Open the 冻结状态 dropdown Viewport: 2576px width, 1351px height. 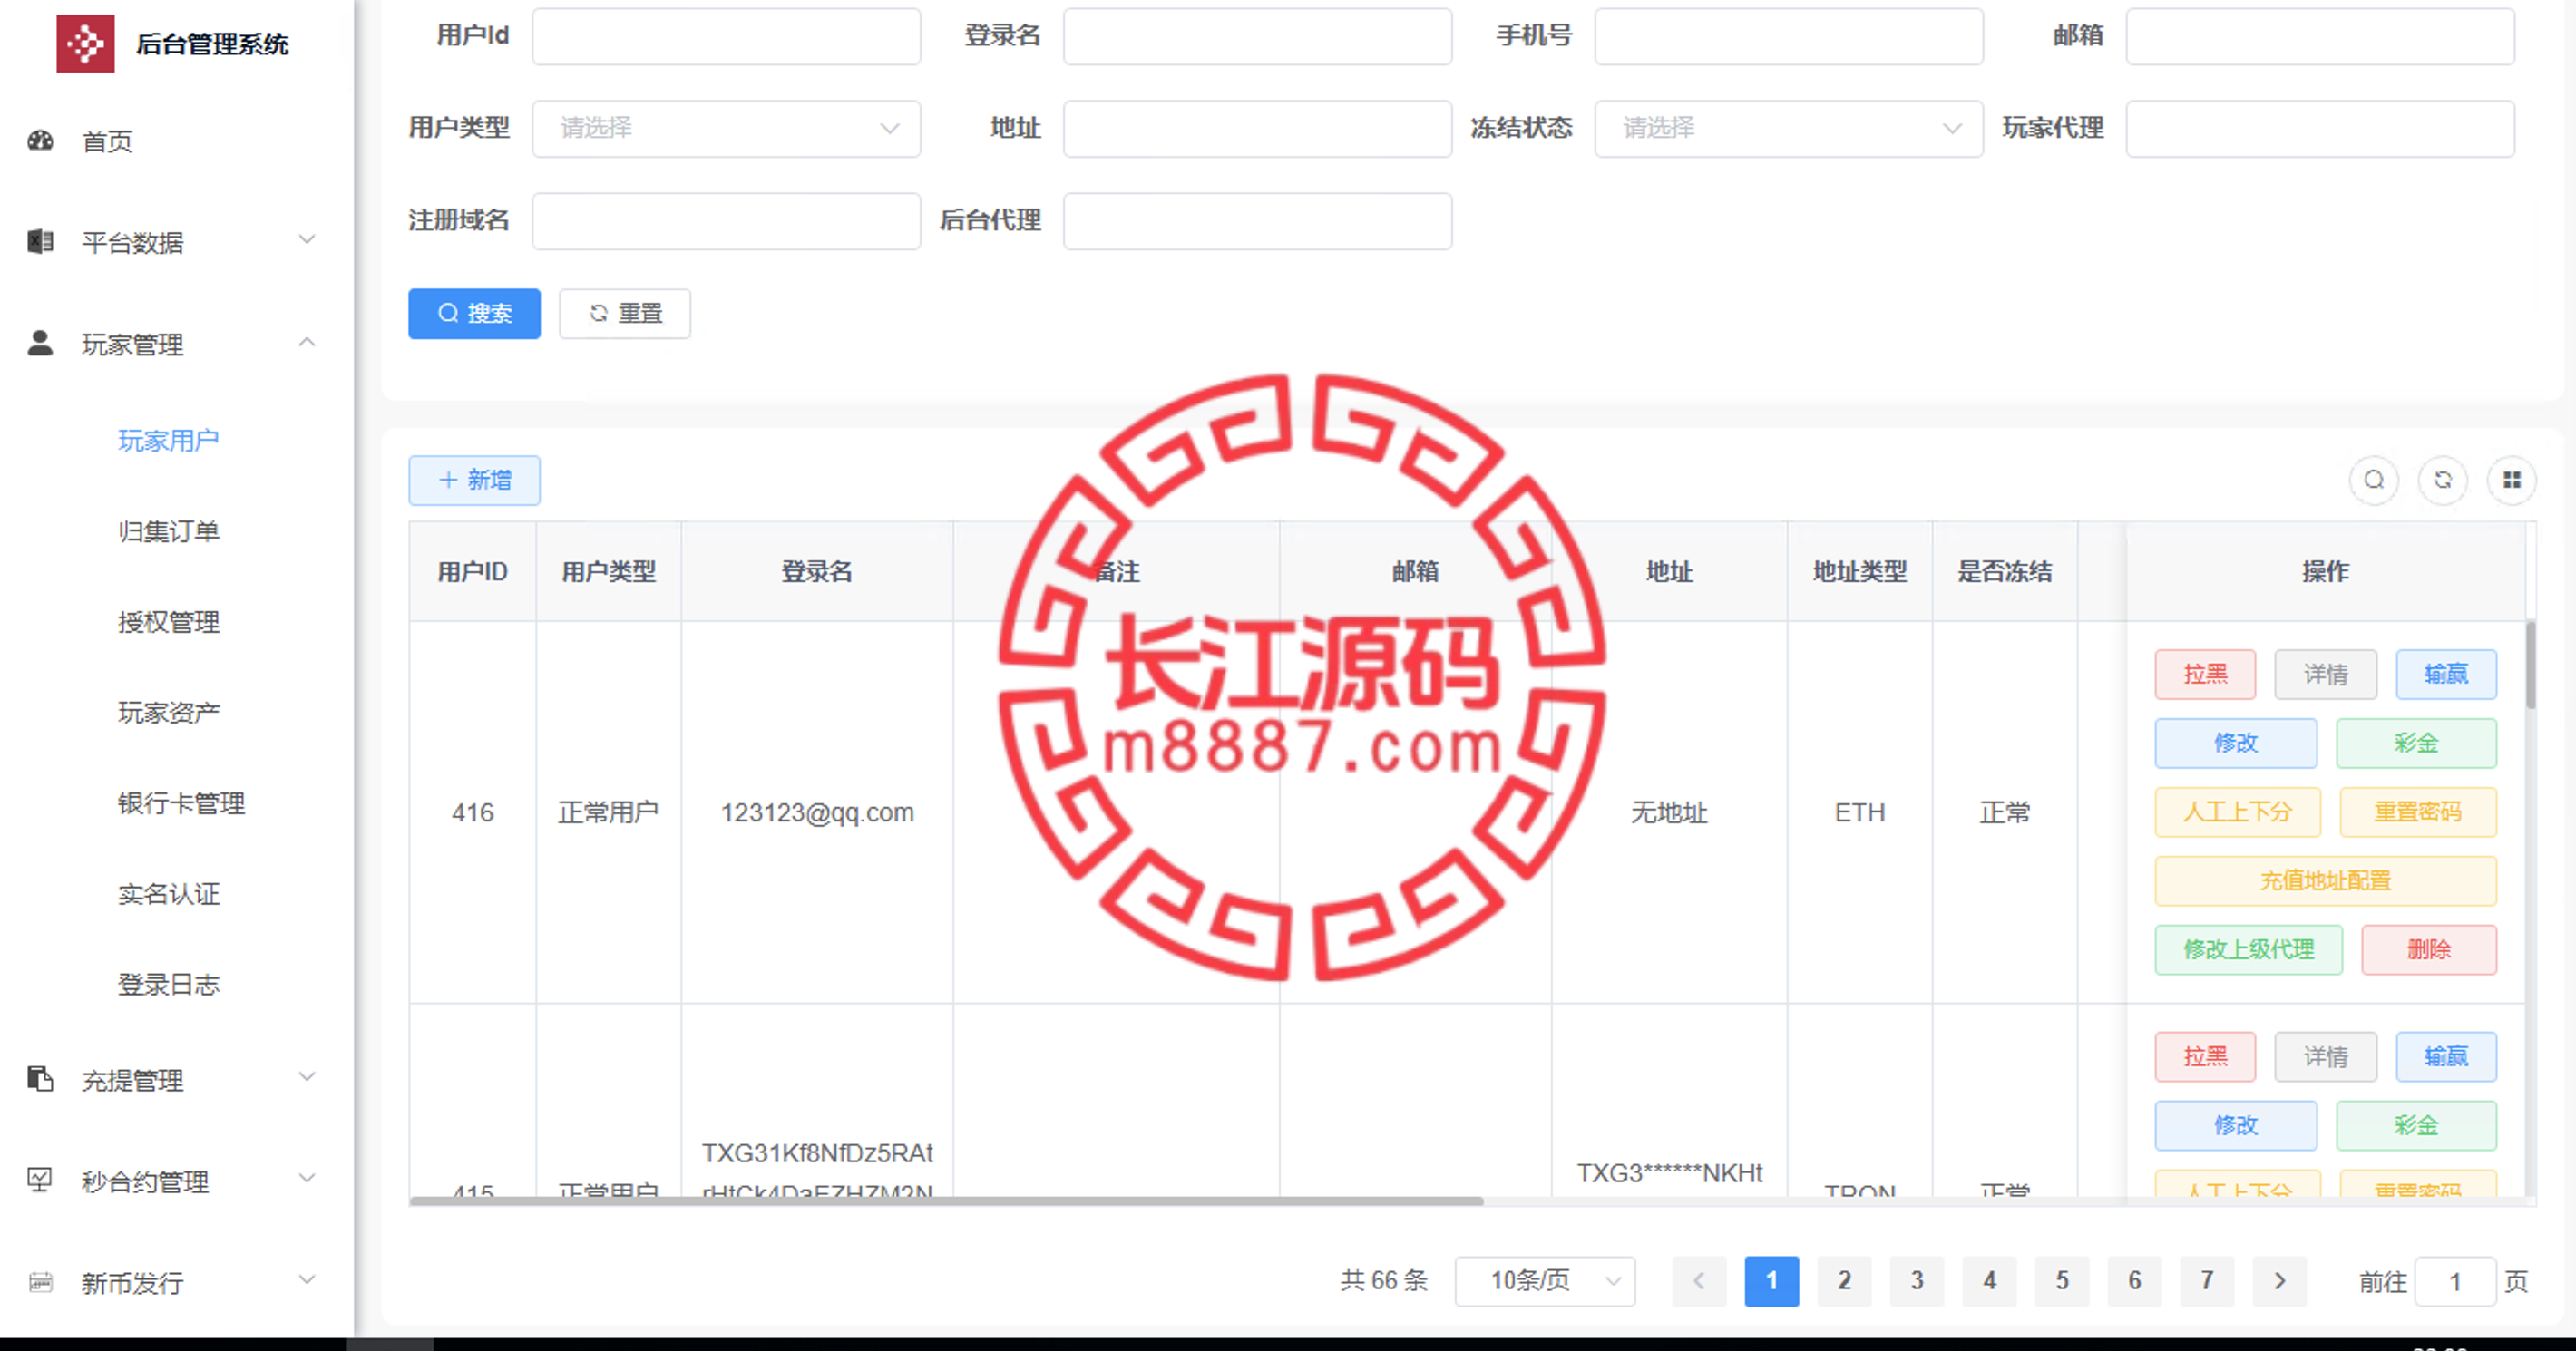pyautogui.click(x=1789, y=128)
